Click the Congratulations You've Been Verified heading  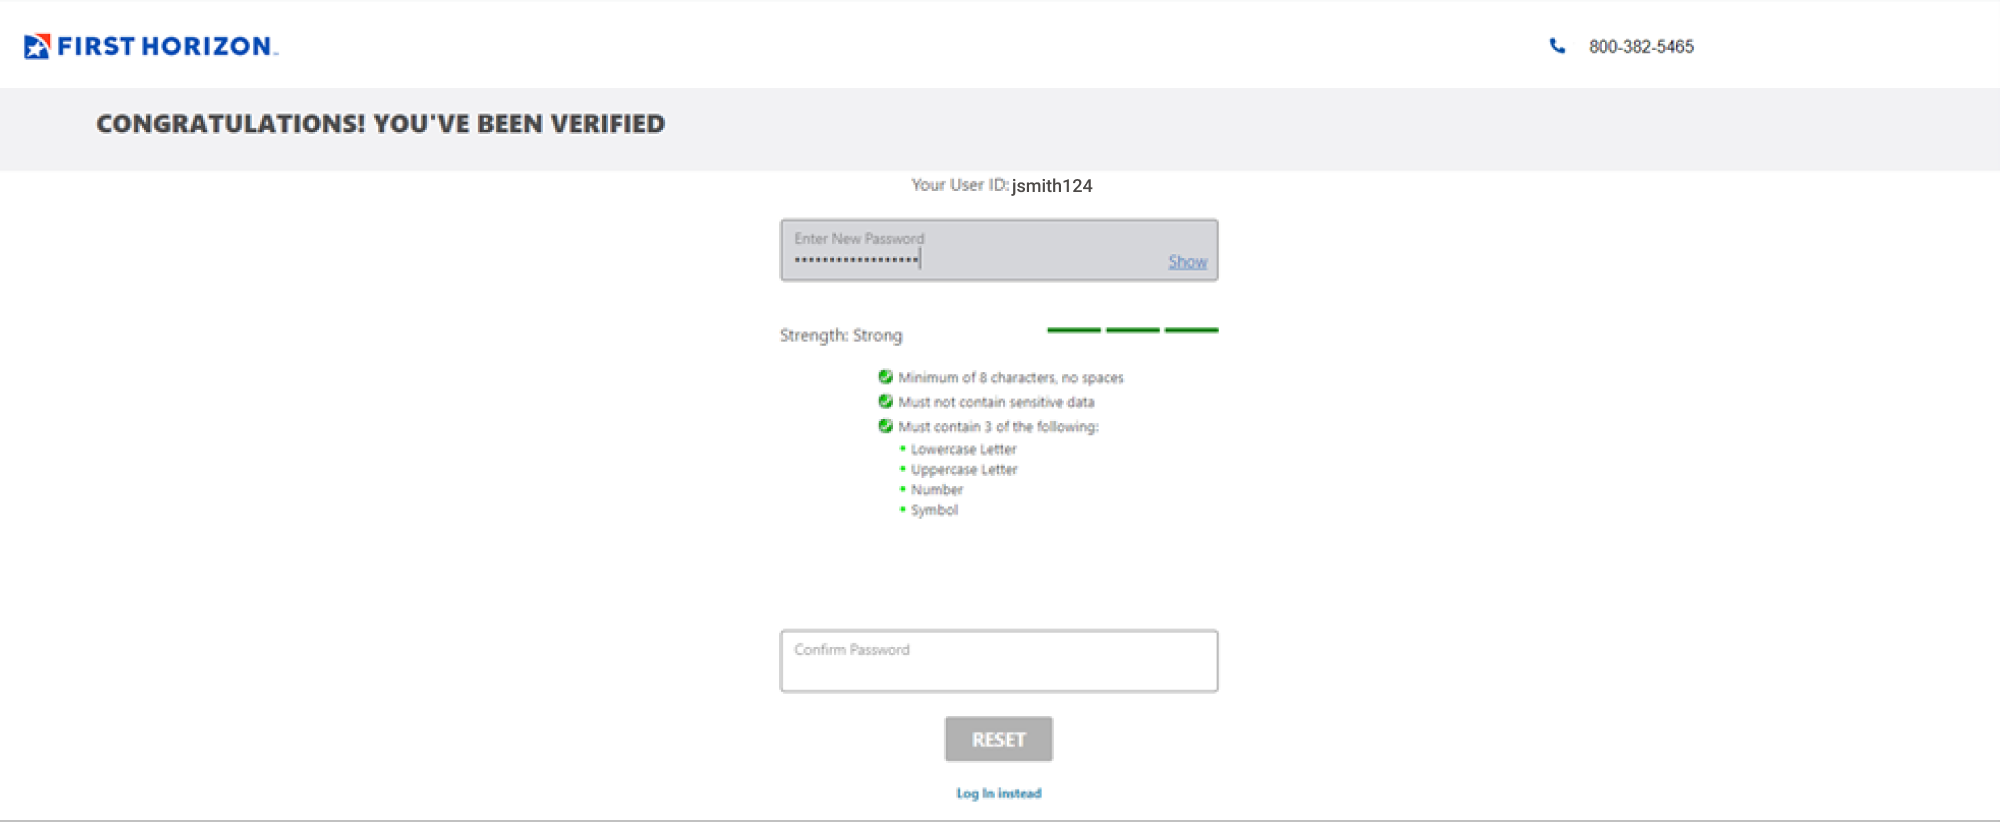coord(381,124)
